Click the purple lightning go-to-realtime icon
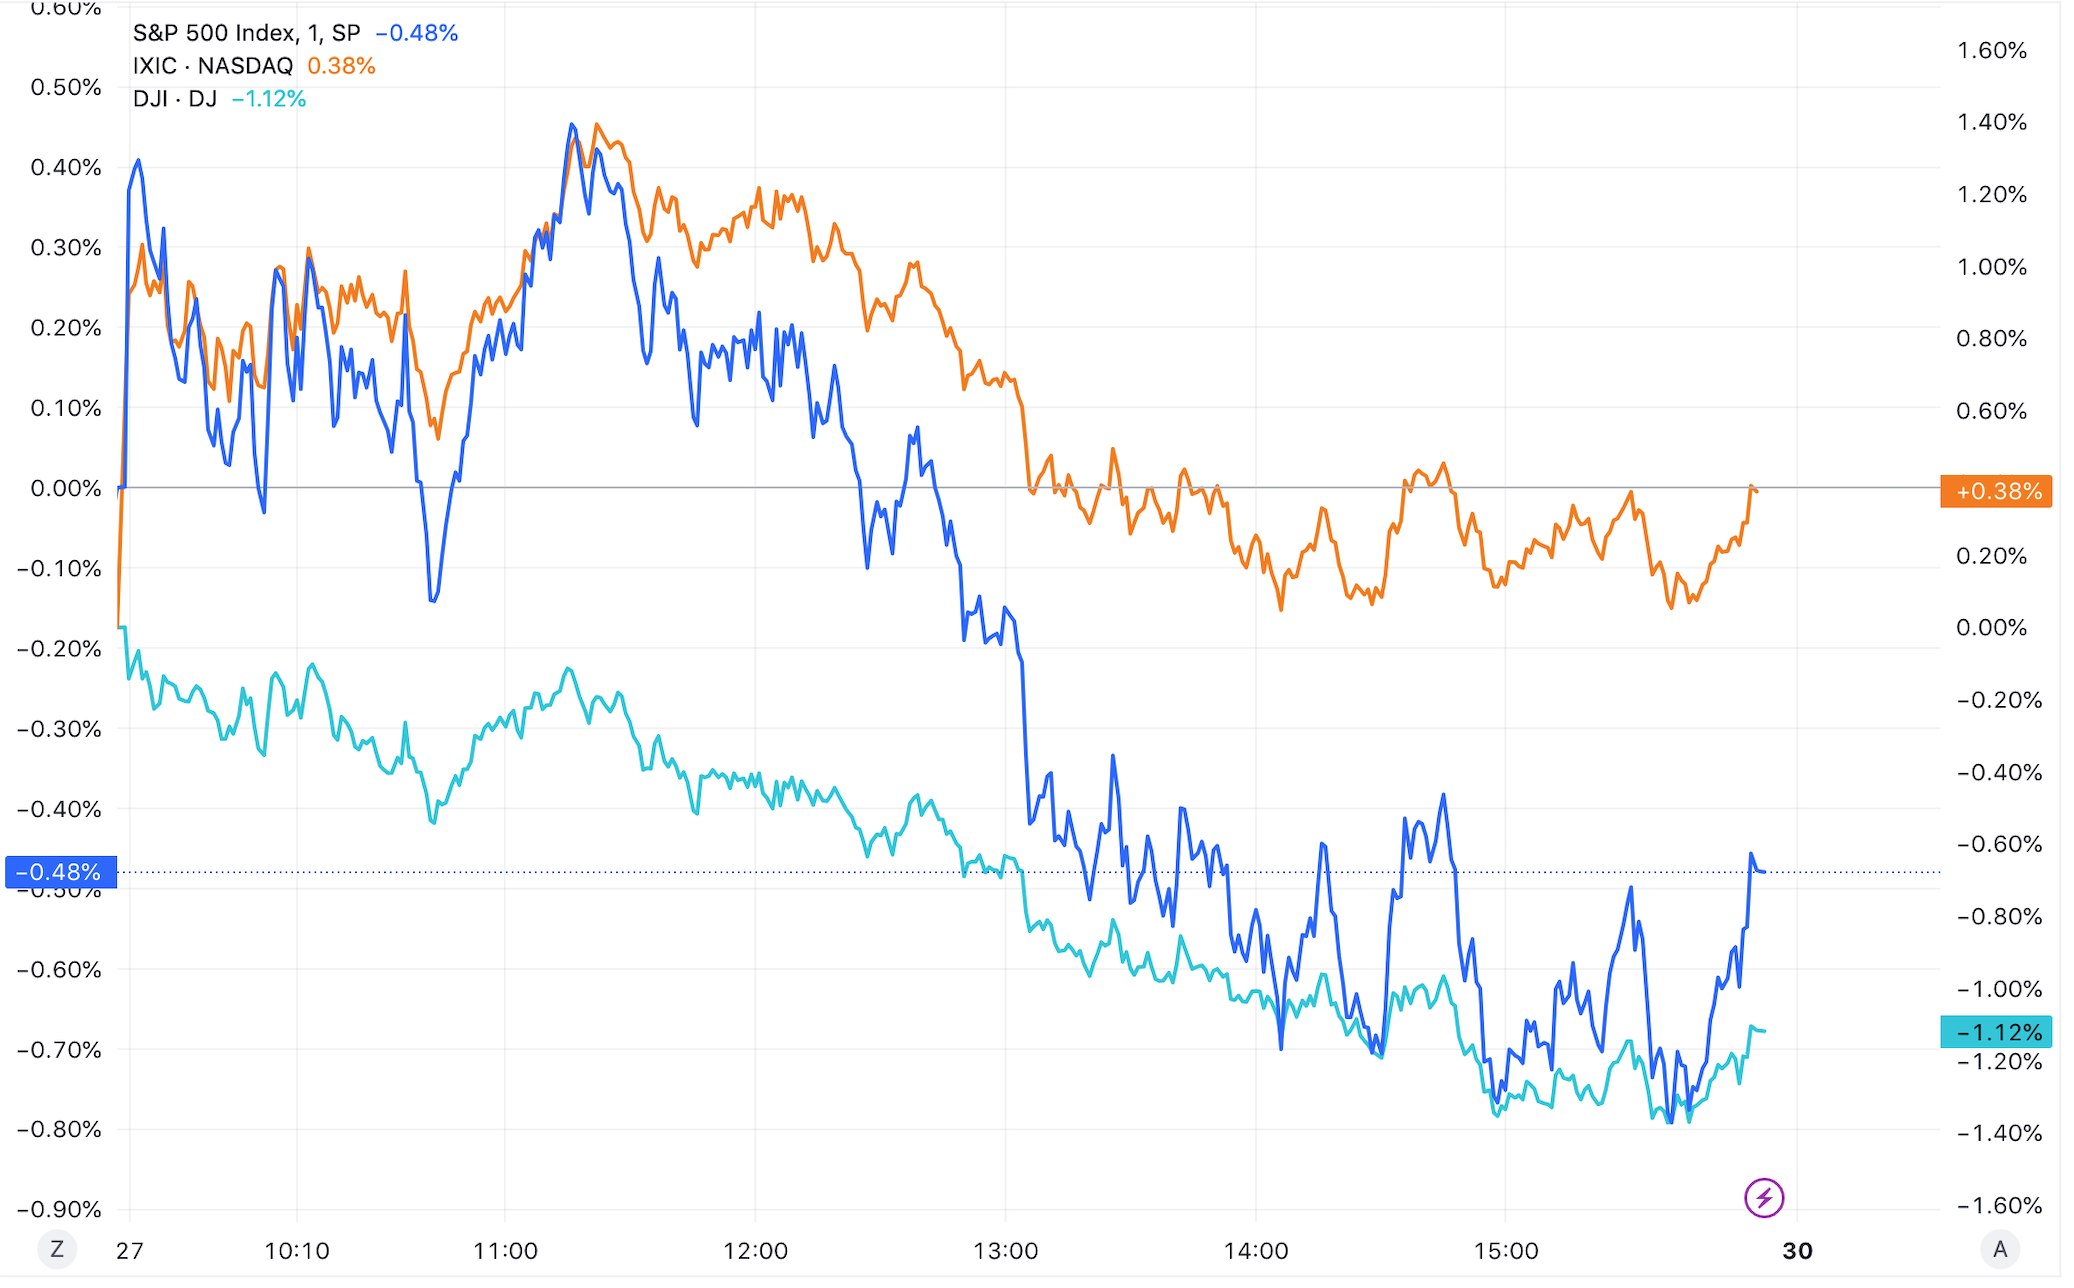This screenshot has width=2074, height=1288. pos(1764,1197)
